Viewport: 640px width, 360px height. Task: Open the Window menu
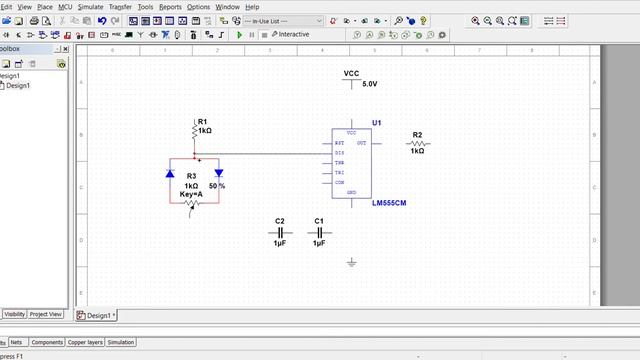coord(227,7)
